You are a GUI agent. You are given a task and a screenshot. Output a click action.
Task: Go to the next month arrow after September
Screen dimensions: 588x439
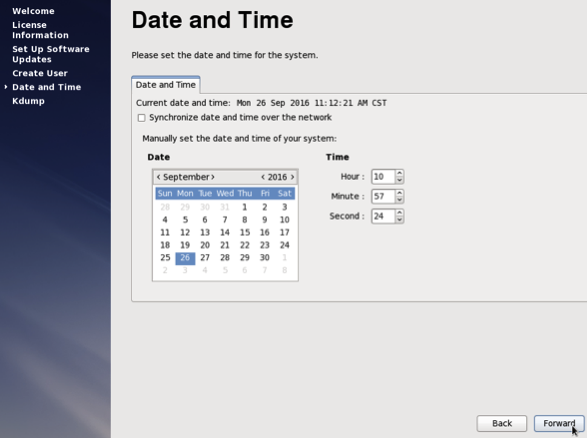(213, 177)
